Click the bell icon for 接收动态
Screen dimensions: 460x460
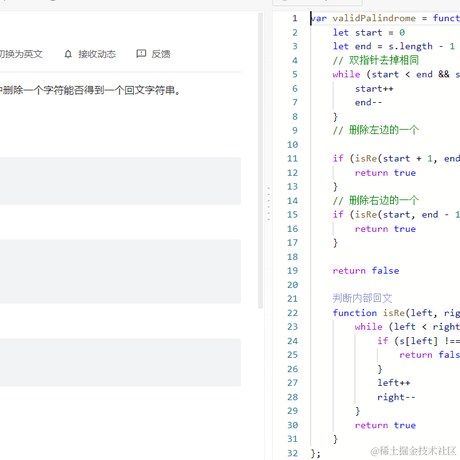[68, 54]
